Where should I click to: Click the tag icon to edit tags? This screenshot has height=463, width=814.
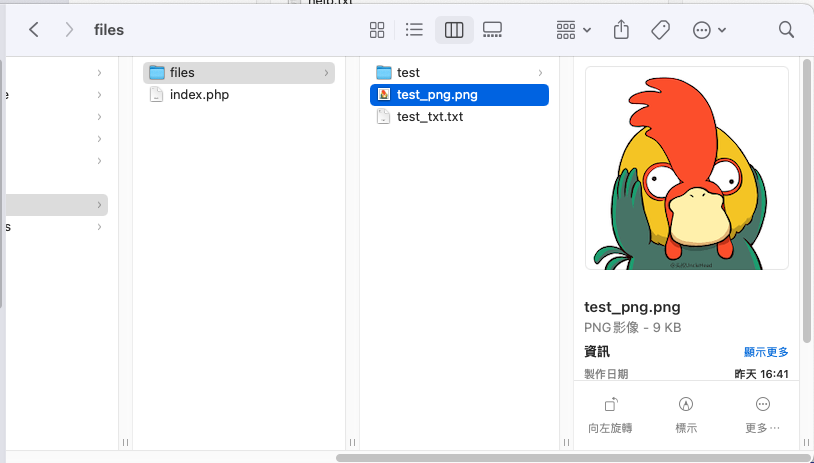[x=660, y=30]
